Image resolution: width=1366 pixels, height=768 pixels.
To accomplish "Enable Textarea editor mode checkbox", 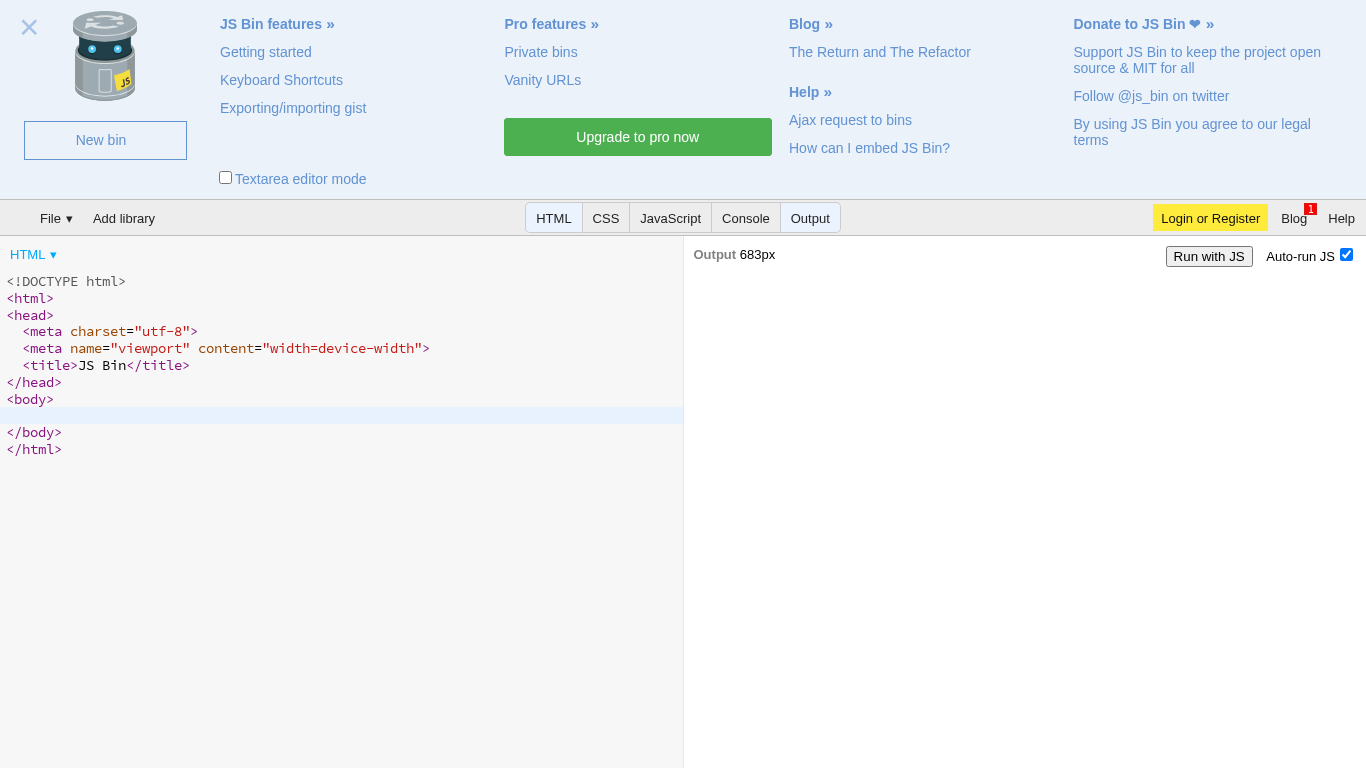I will coord(225,177).
